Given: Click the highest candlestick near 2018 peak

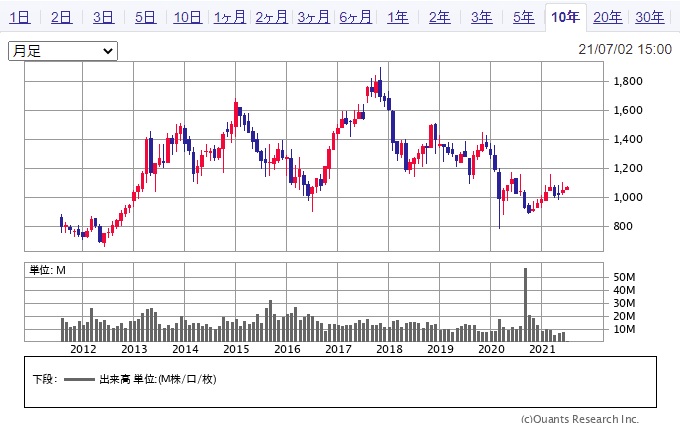Looking at the screenshot, I should click(380, 85).
